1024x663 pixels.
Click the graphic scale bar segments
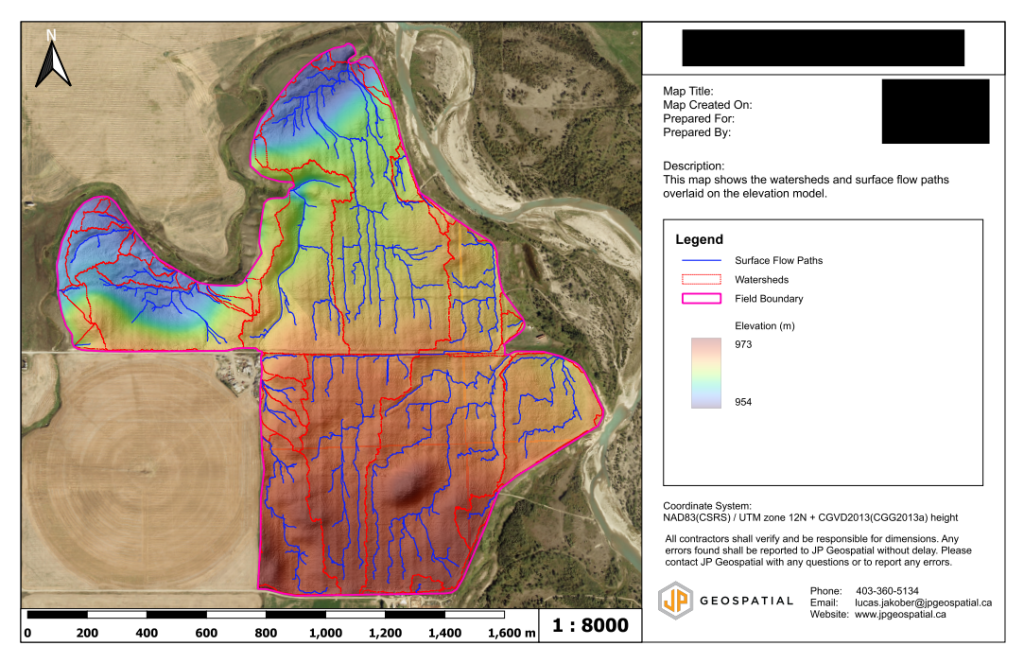(x=266, y=615)
